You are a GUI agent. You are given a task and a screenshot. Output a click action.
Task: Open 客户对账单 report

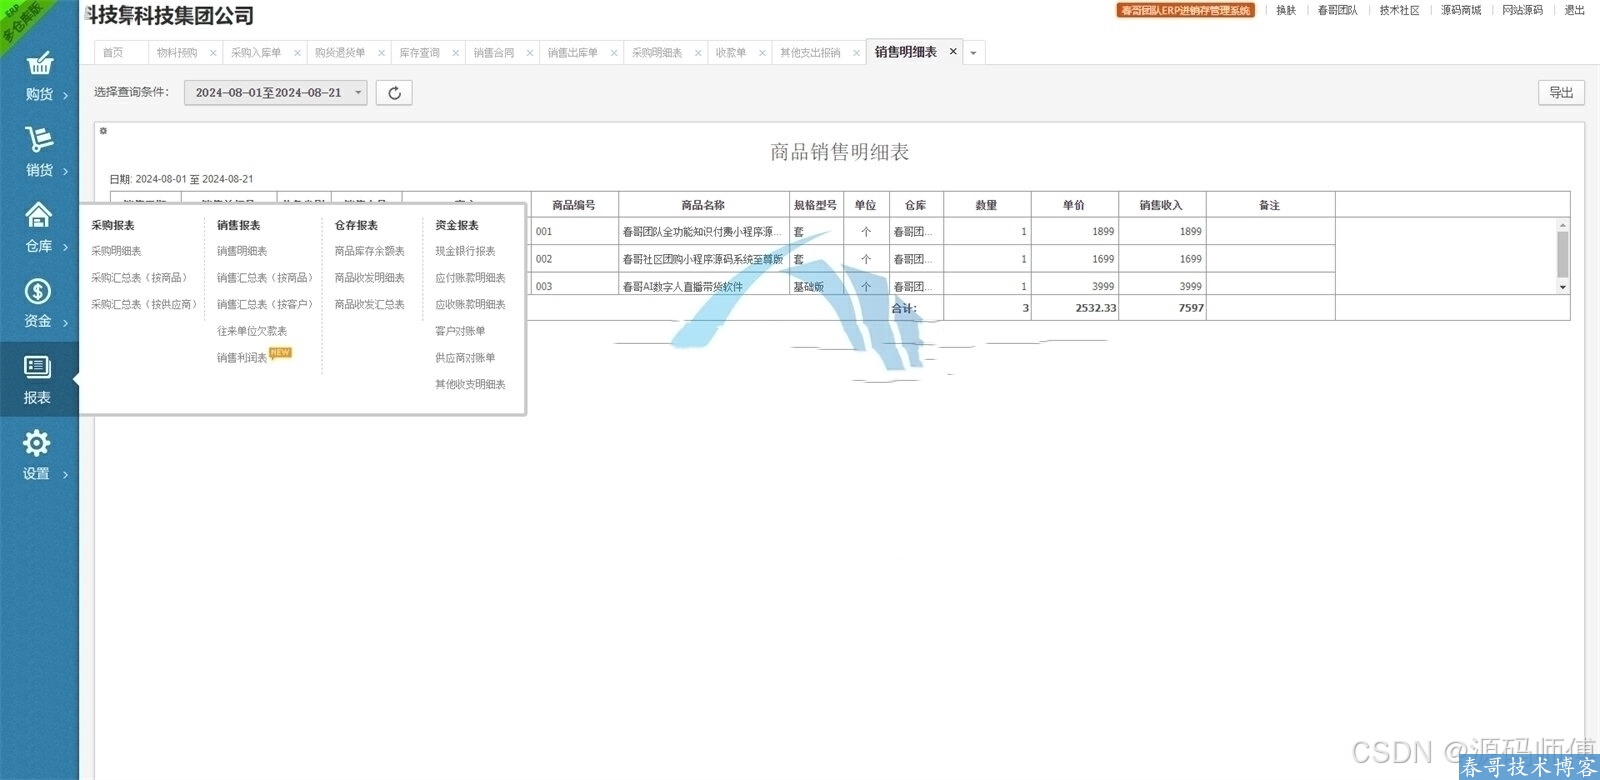click(x=460, y=331)
